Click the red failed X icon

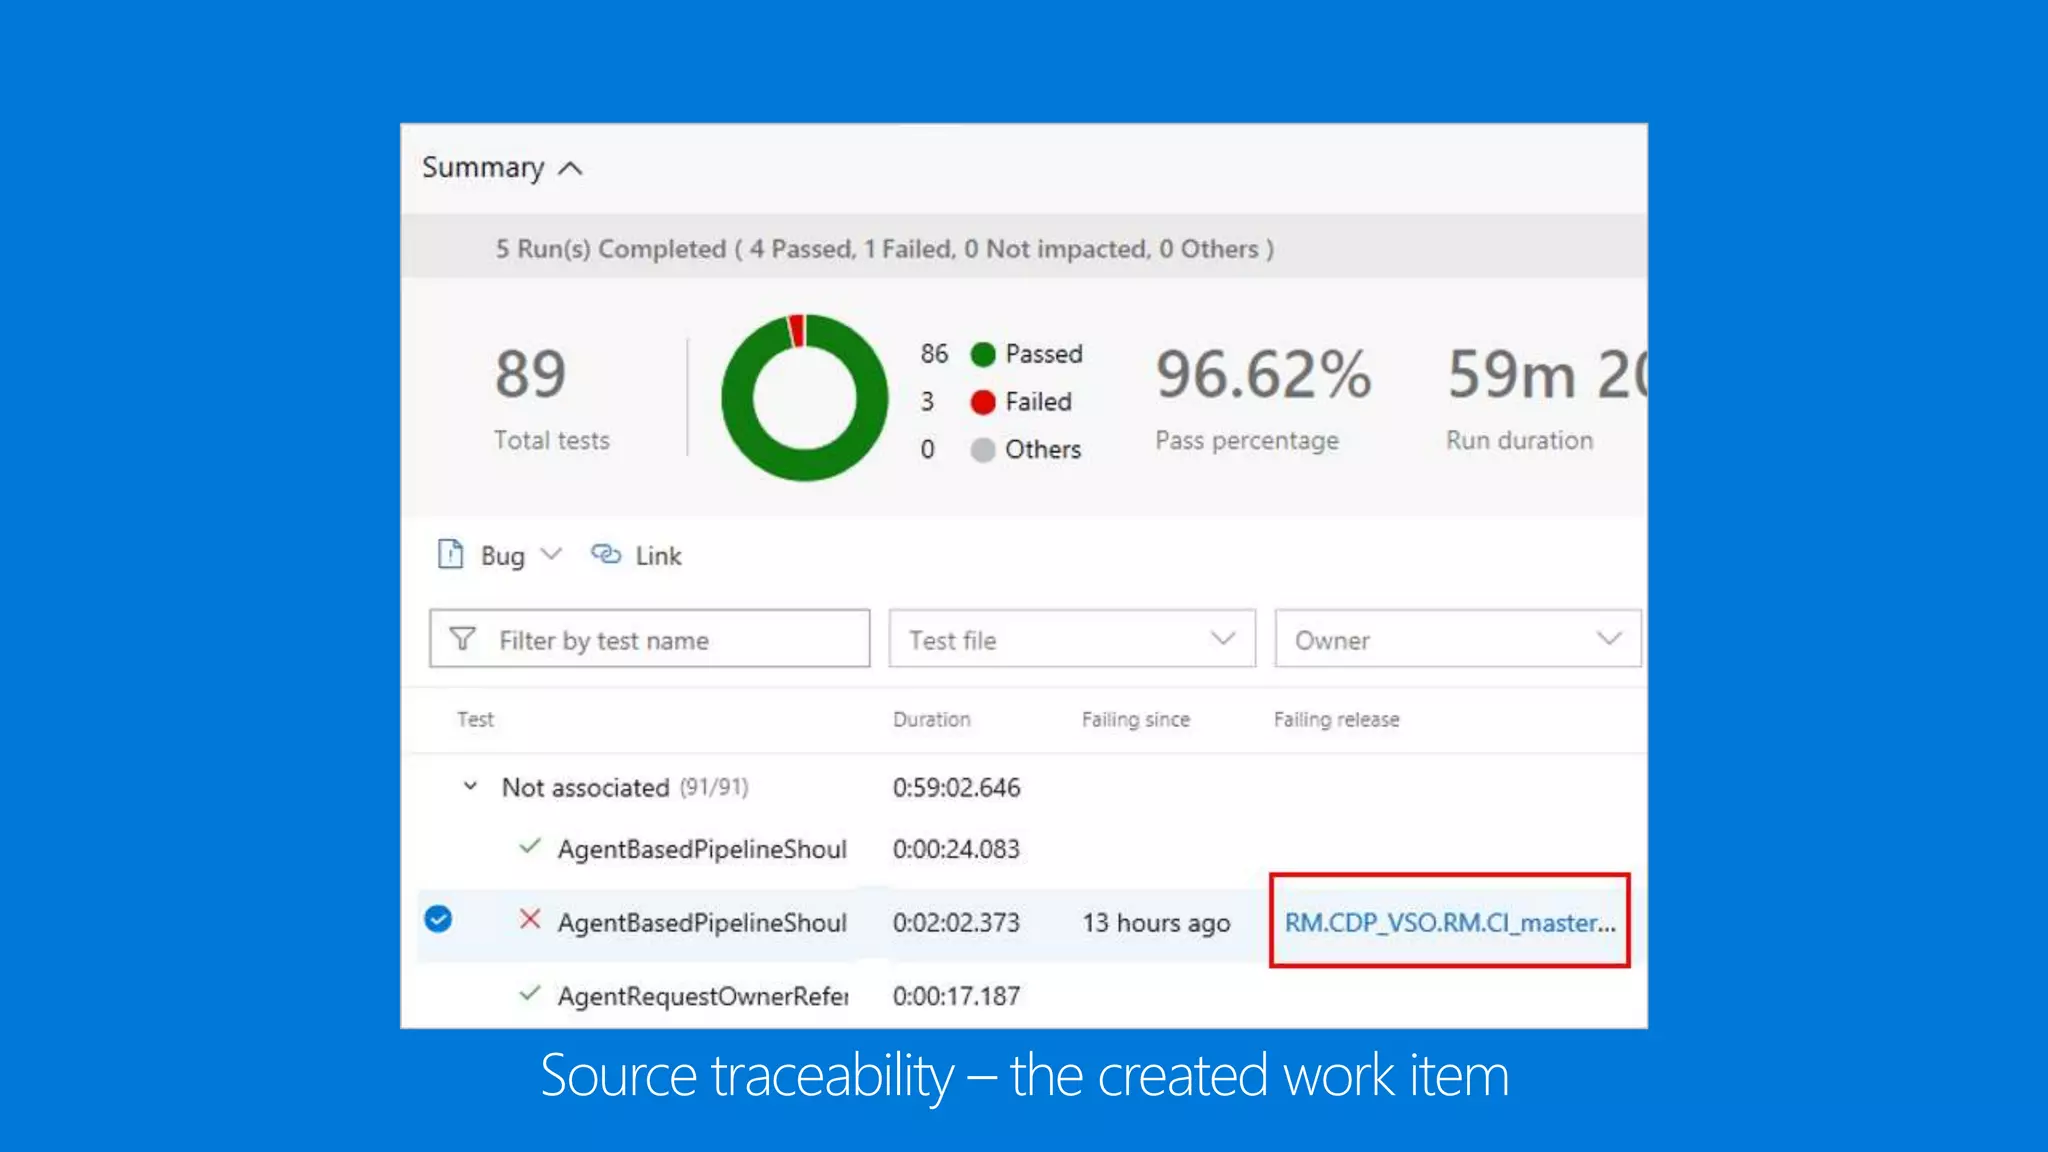click(530, 919)
